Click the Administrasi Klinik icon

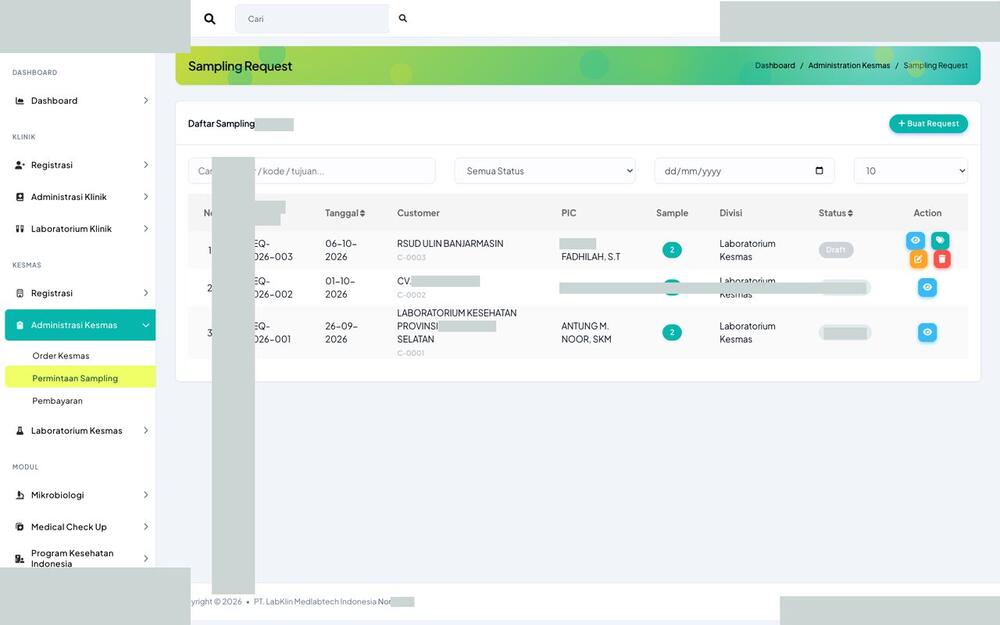click(x=20, y=197)
